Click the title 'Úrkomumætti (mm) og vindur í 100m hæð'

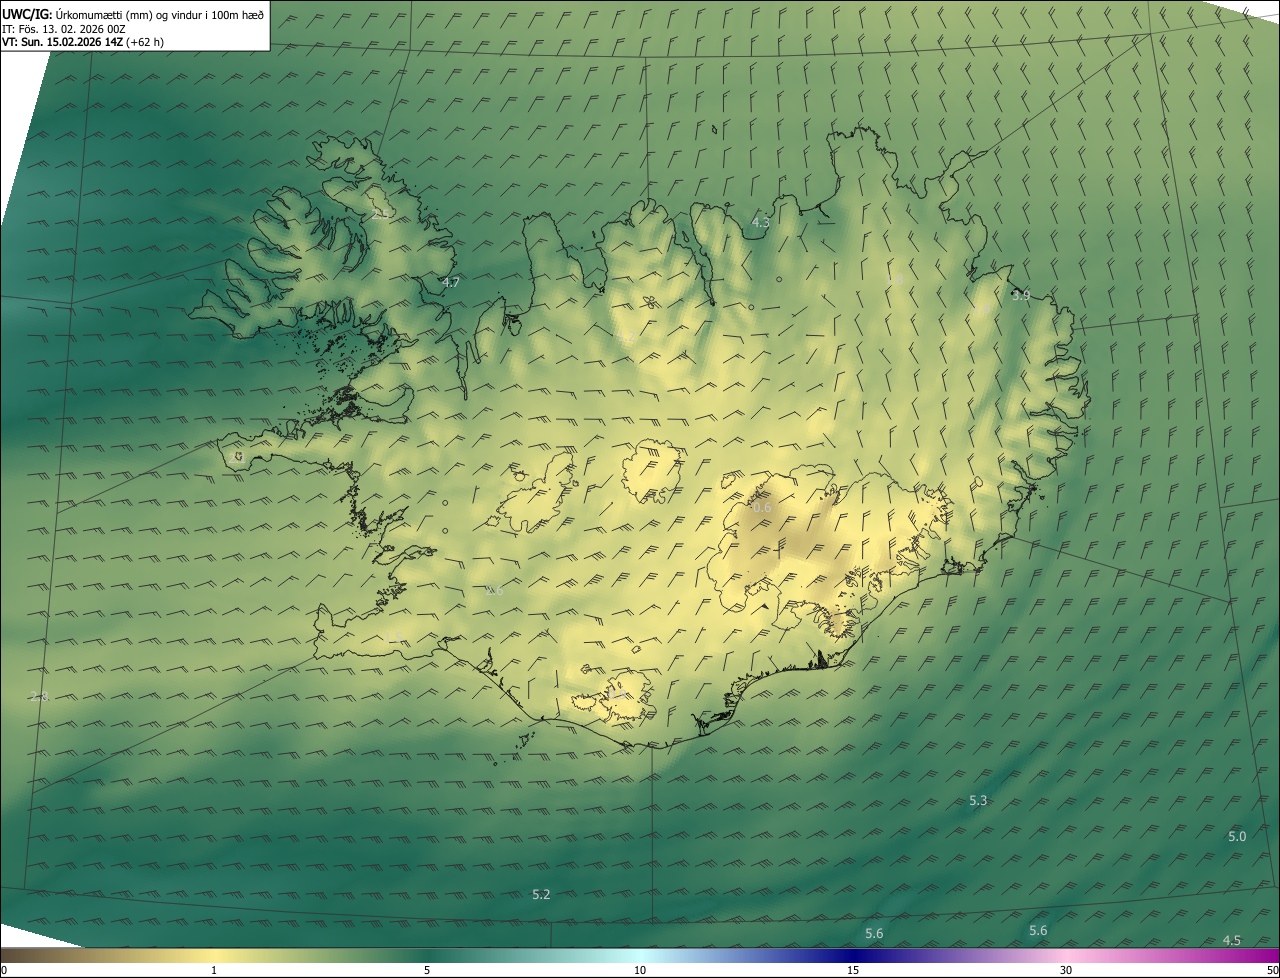click(x=160, y=14)
